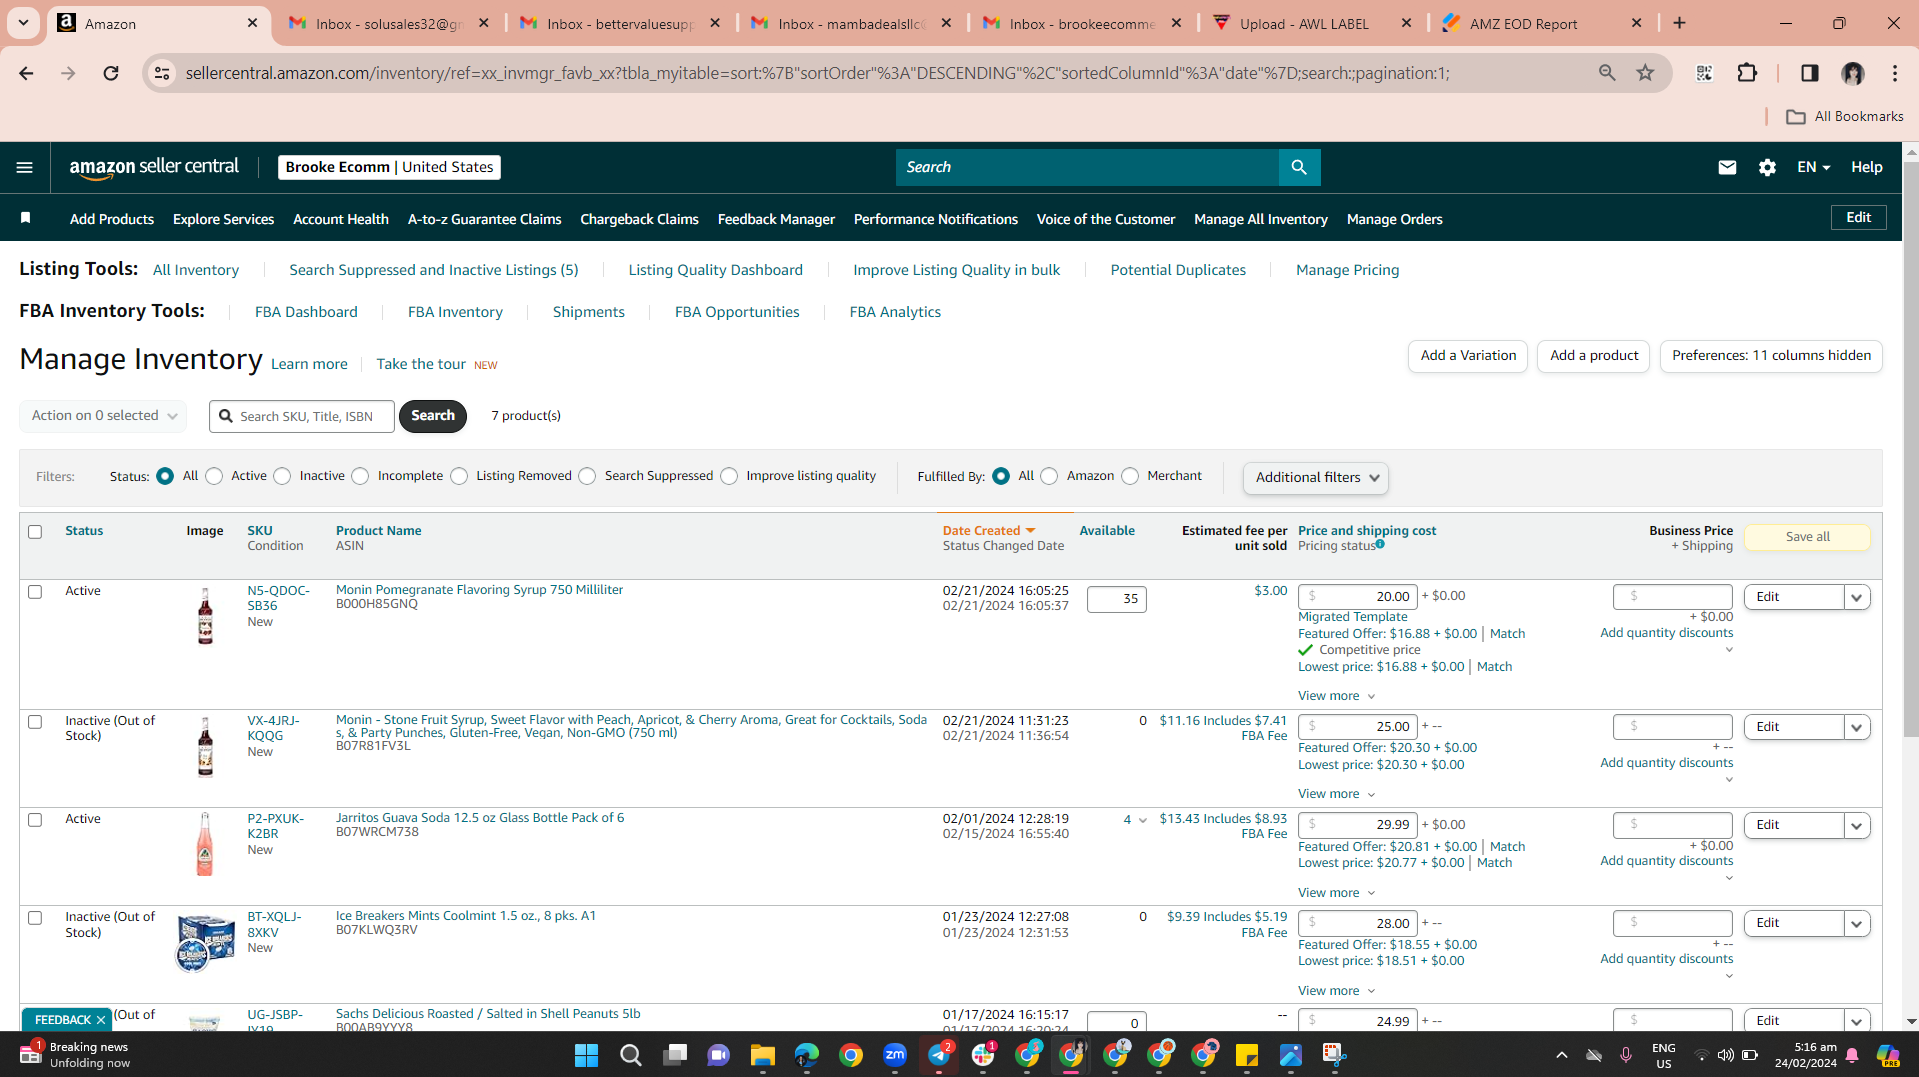
Task: Open the Seller Central hamburger menu
Action: coord(25,167)
